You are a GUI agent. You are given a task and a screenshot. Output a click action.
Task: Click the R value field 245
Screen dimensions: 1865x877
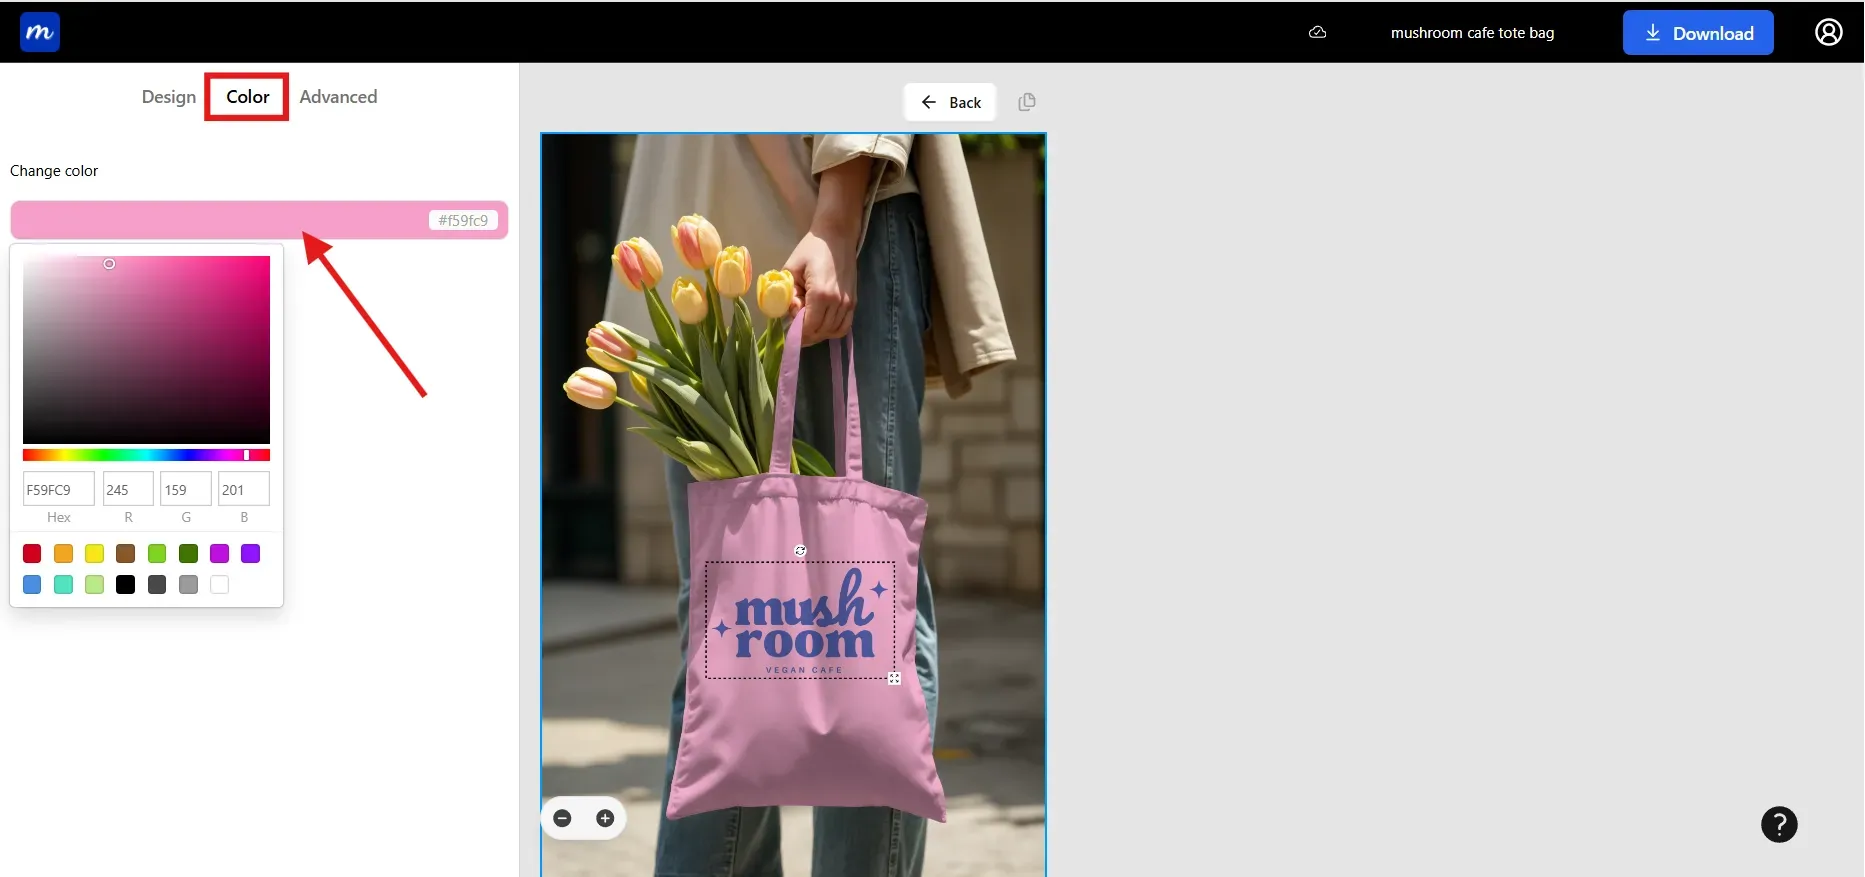[x=128, y=489]
